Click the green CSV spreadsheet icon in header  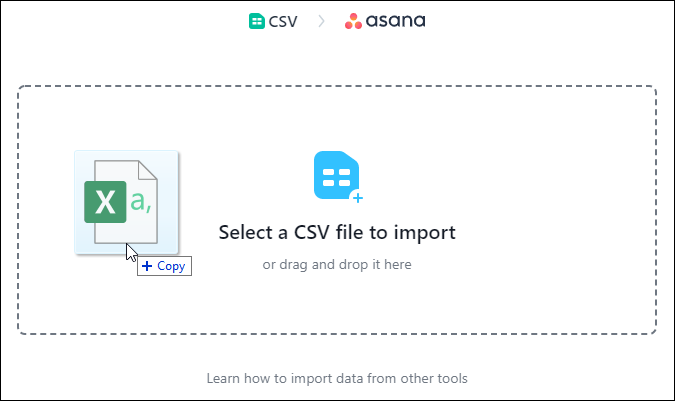257,20
